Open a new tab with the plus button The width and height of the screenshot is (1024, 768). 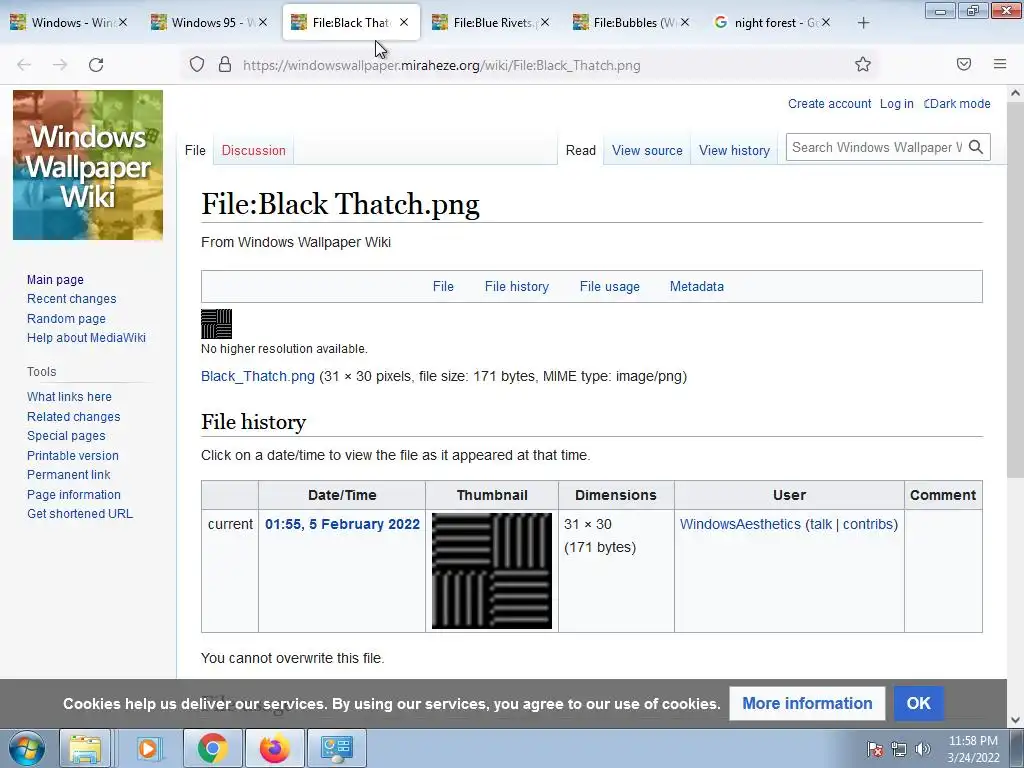863,23
